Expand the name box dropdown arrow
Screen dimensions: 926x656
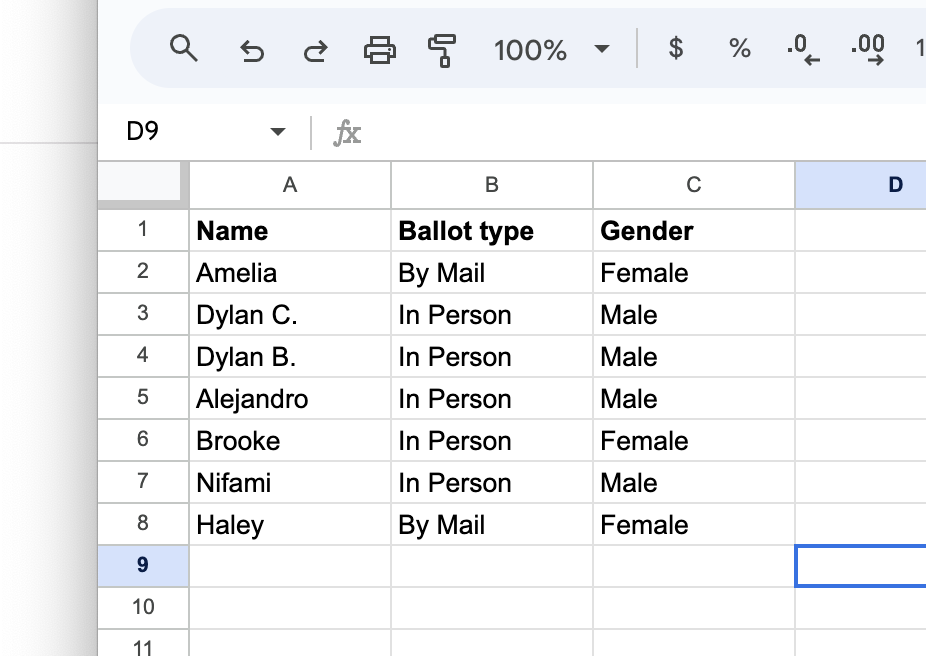278,131
